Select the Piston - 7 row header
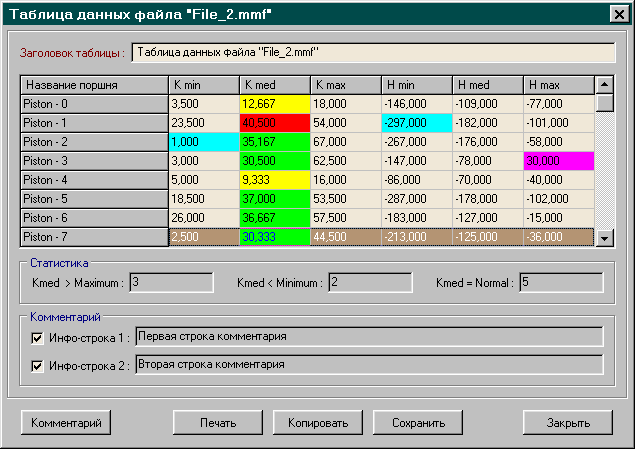 94,237
